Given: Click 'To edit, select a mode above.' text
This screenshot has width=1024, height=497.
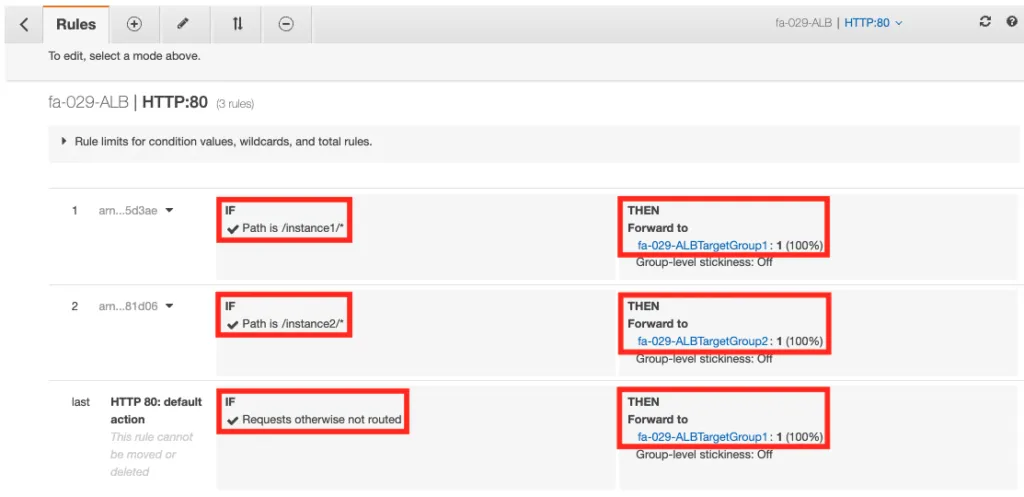Looking at the screenshot, I should [124, 56].
